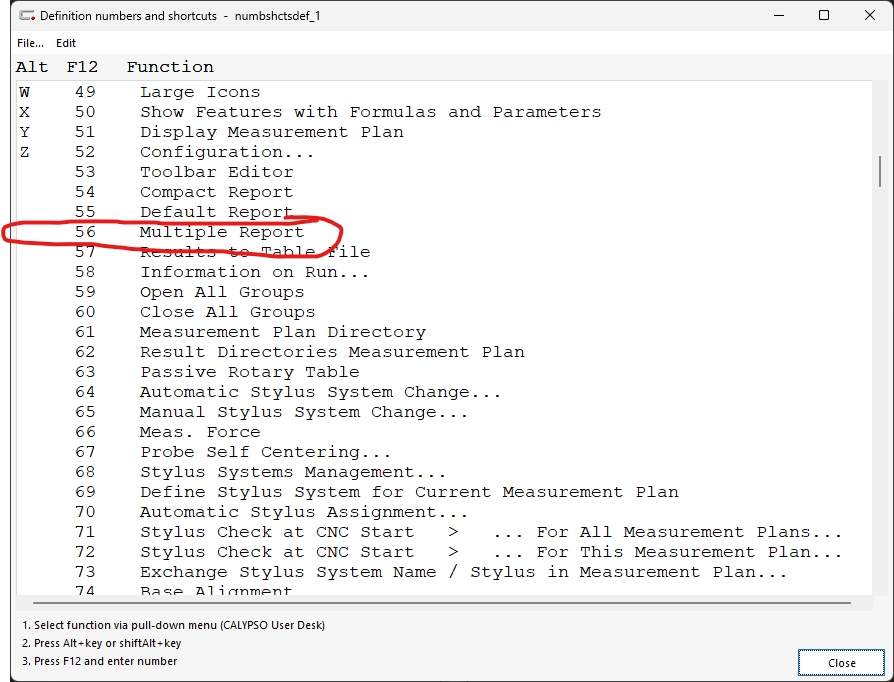
Task: Select the Large Icons entry
Action: point(199,92)
